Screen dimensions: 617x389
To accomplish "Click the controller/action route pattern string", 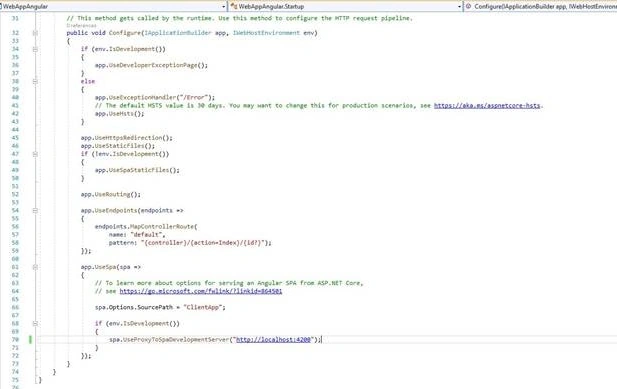I will (204, 243).
